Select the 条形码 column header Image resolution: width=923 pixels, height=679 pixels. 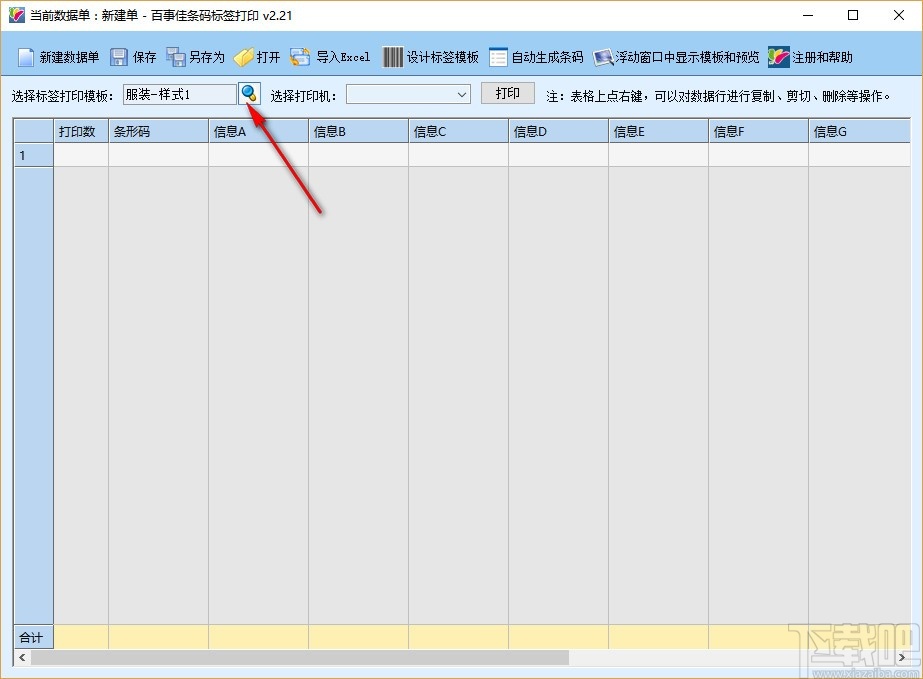(158, 131)
